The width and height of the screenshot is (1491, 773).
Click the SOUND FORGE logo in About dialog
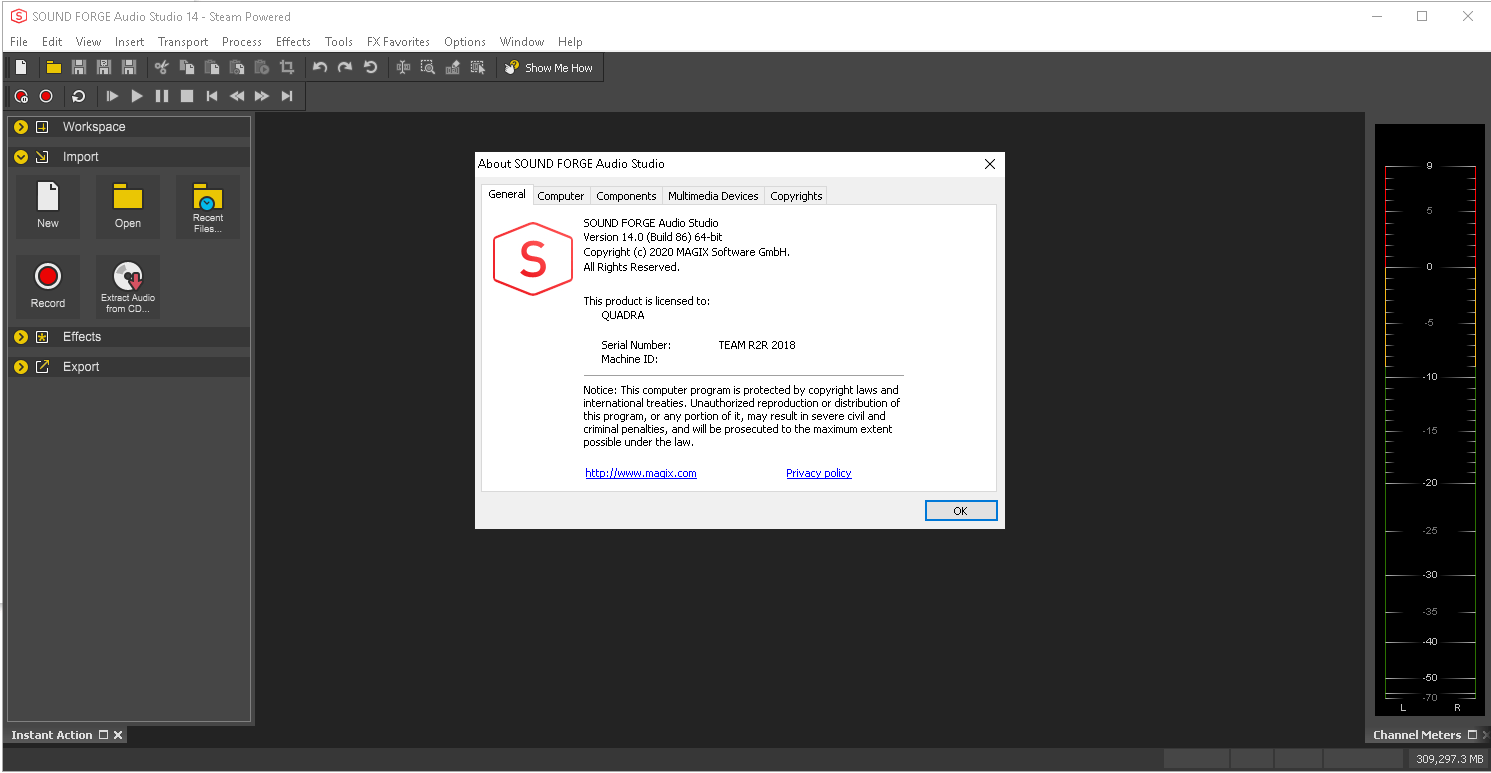pos(533,259)
